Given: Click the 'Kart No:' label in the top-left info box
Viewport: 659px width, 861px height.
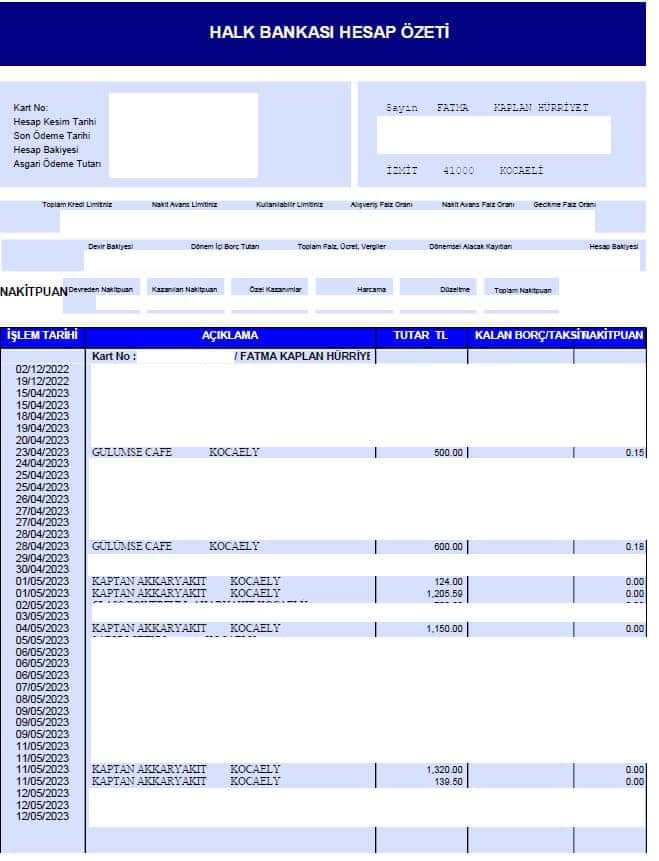Looking at the screenshot, I should 31,108.
